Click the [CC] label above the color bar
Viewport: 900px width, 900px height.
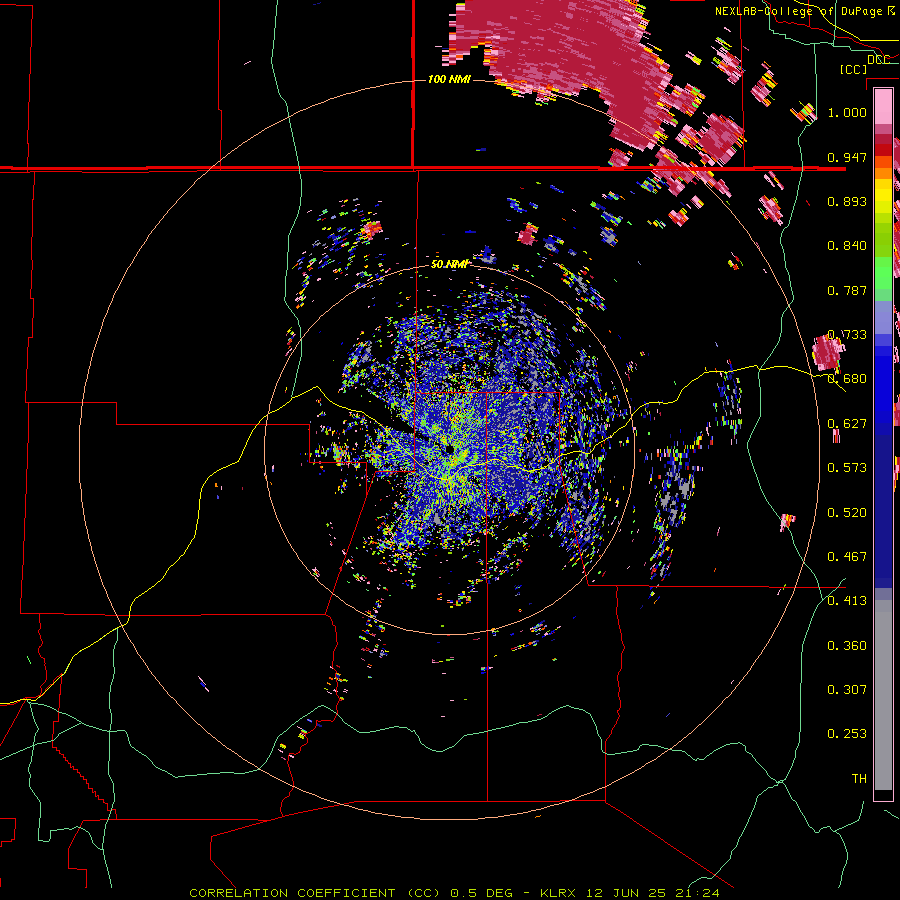[x=853, y=69]
